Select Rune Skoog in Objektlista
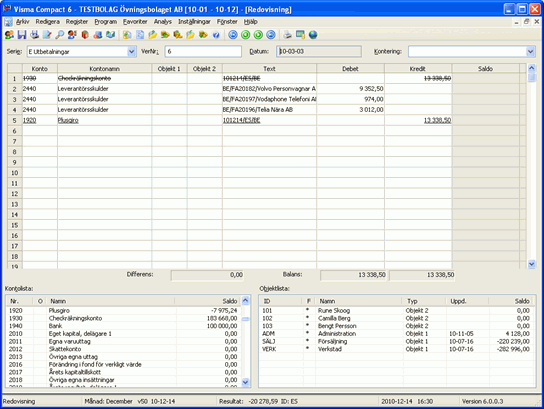The image size is (544, 409). point(397,310)
